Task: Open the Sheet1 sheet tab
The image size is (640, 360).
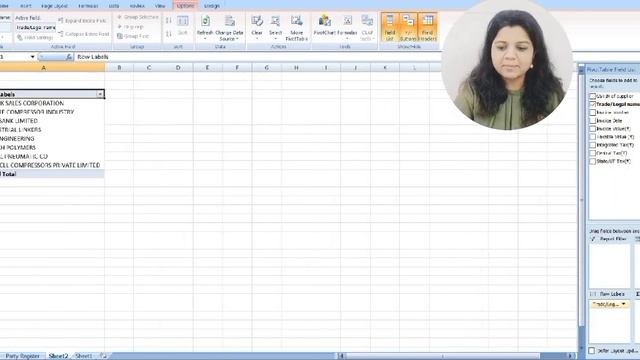Action: coord(84,356)
